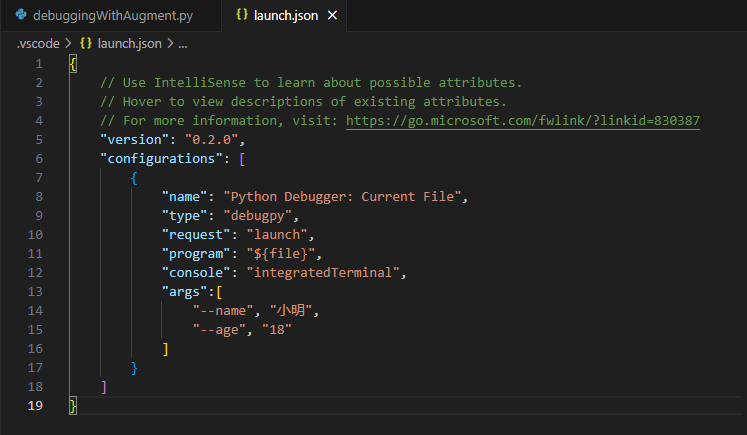Click the "program" key
The height and width of the screenshot is (435, 747).
coord(196,254)
